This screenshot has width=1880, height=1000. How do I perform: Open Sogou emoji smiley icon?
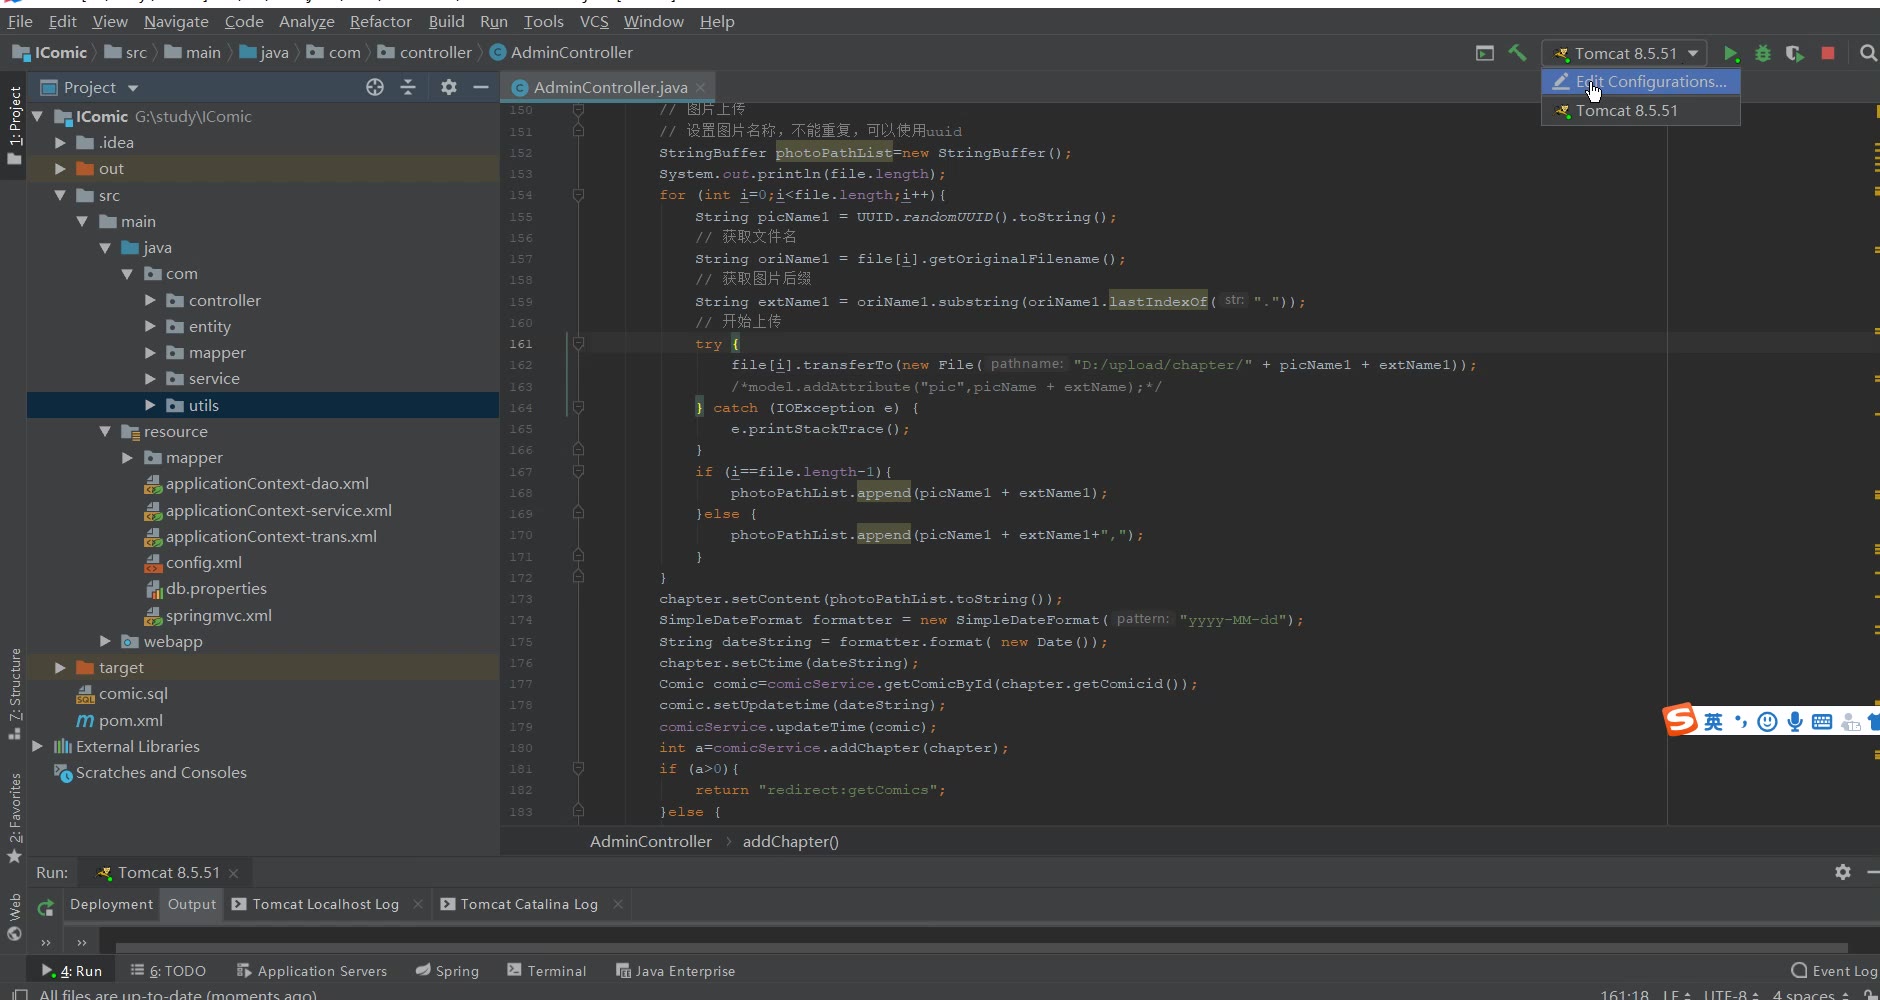1767,721
